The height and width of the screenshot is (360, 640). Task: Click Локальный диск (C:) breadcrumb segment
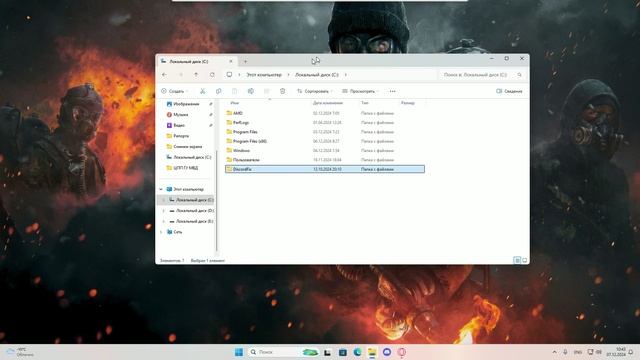[x=317, y=75]
